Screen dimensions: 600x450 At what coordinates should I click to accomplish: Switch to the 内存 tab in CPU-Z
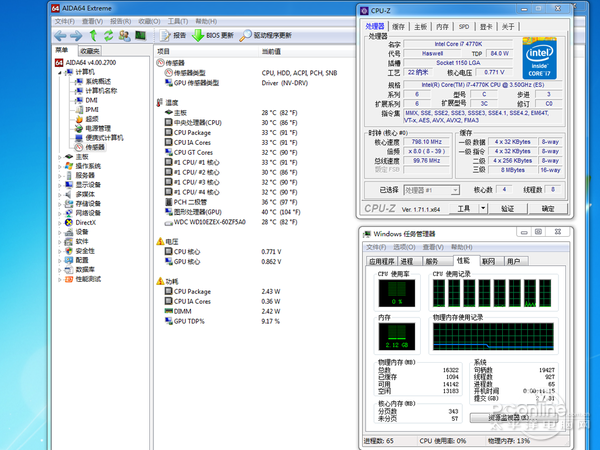point(440,27)
